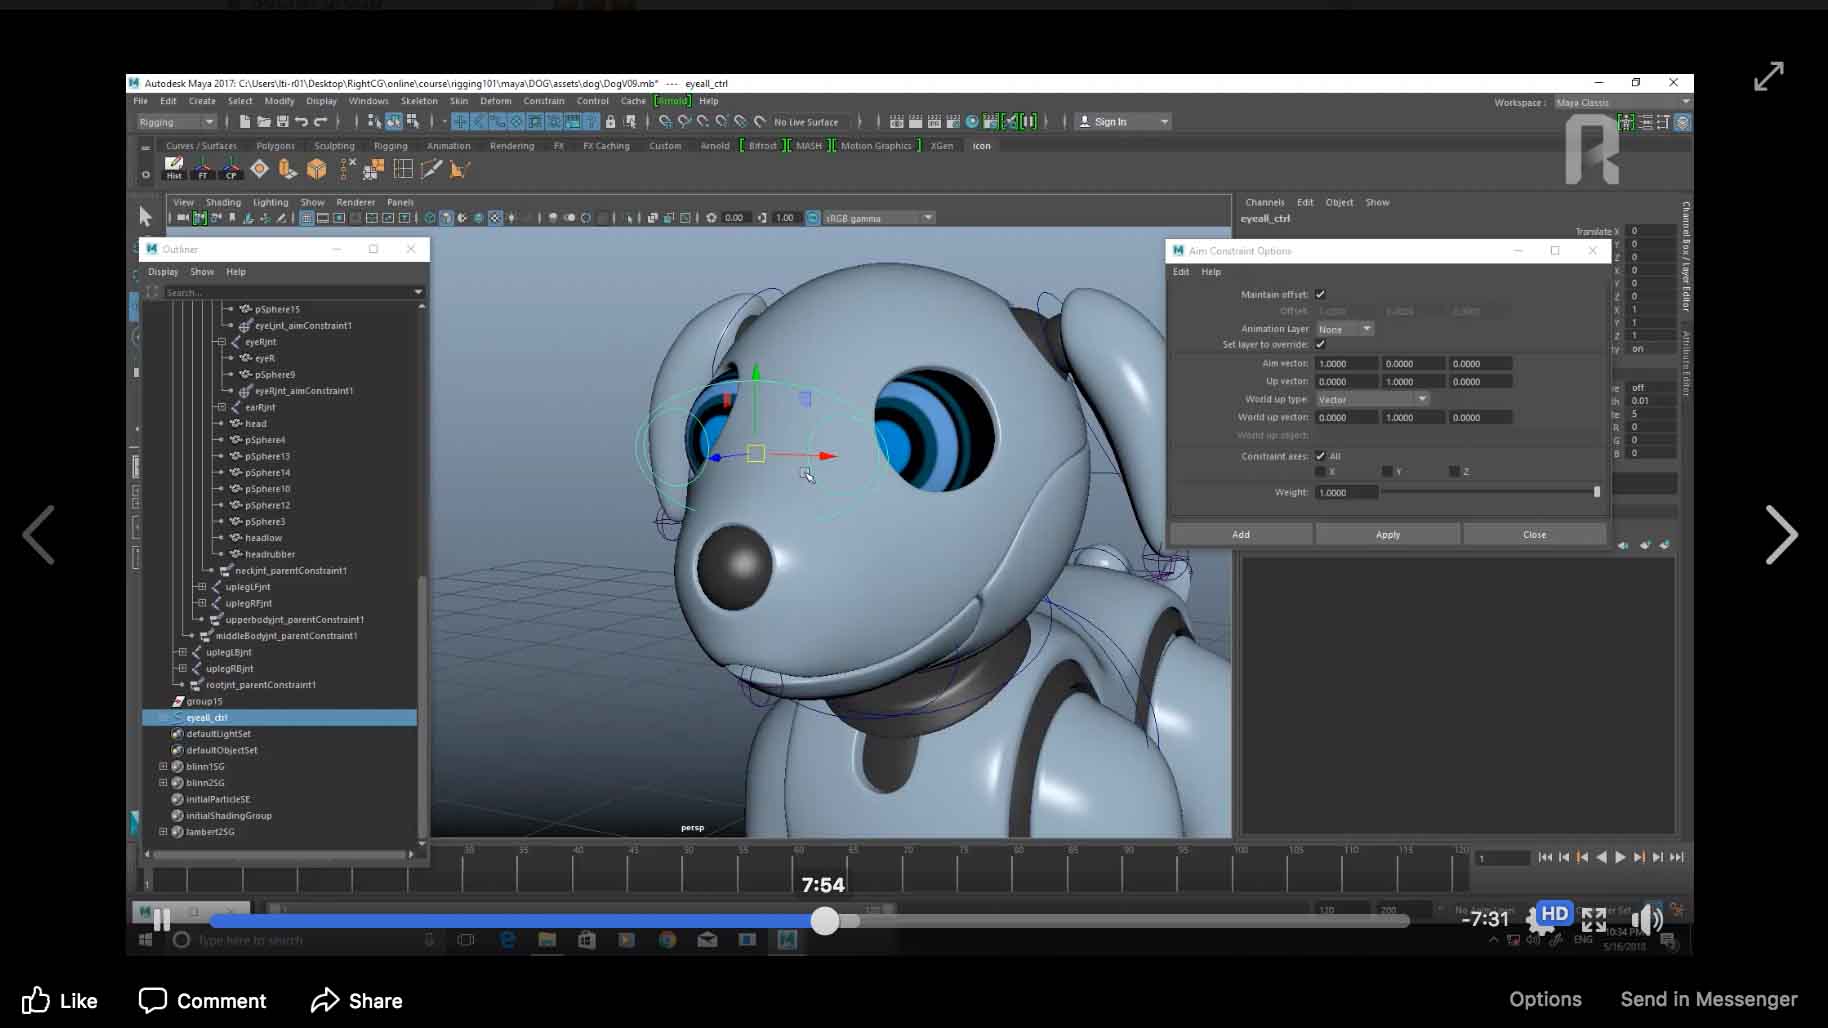Expand the video using the diagonal arrows icon
The image size is (1828, 1028).
click(1768, 76)
